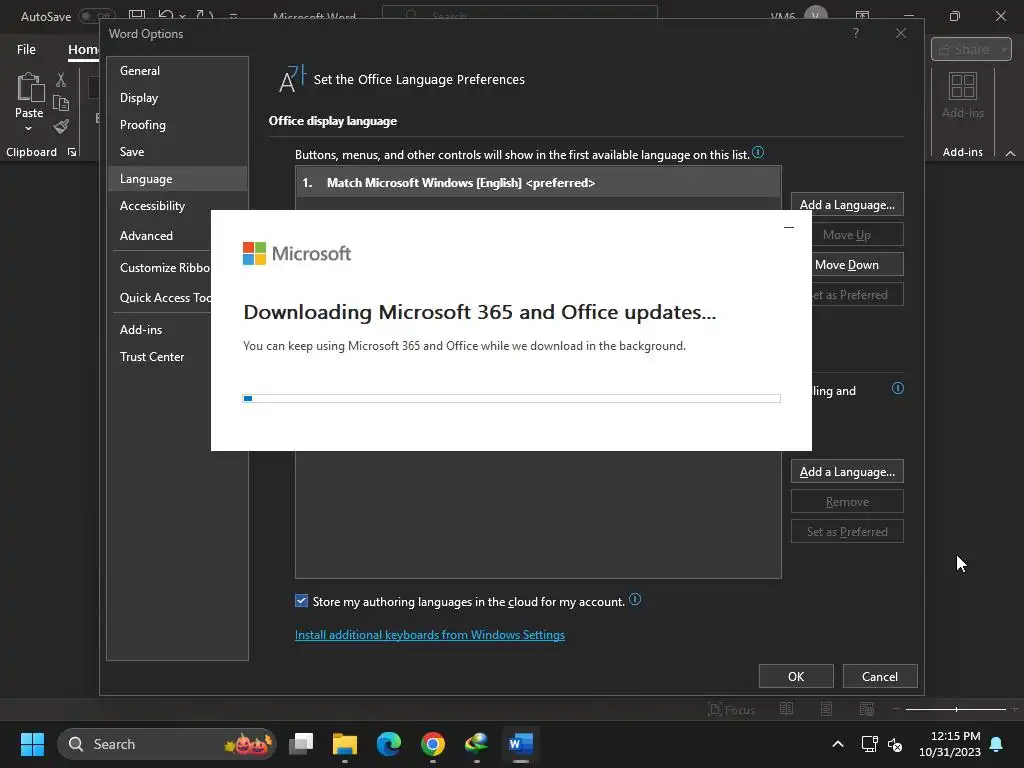
Task: Toggle the AutoSave switch
Action: 96,16
